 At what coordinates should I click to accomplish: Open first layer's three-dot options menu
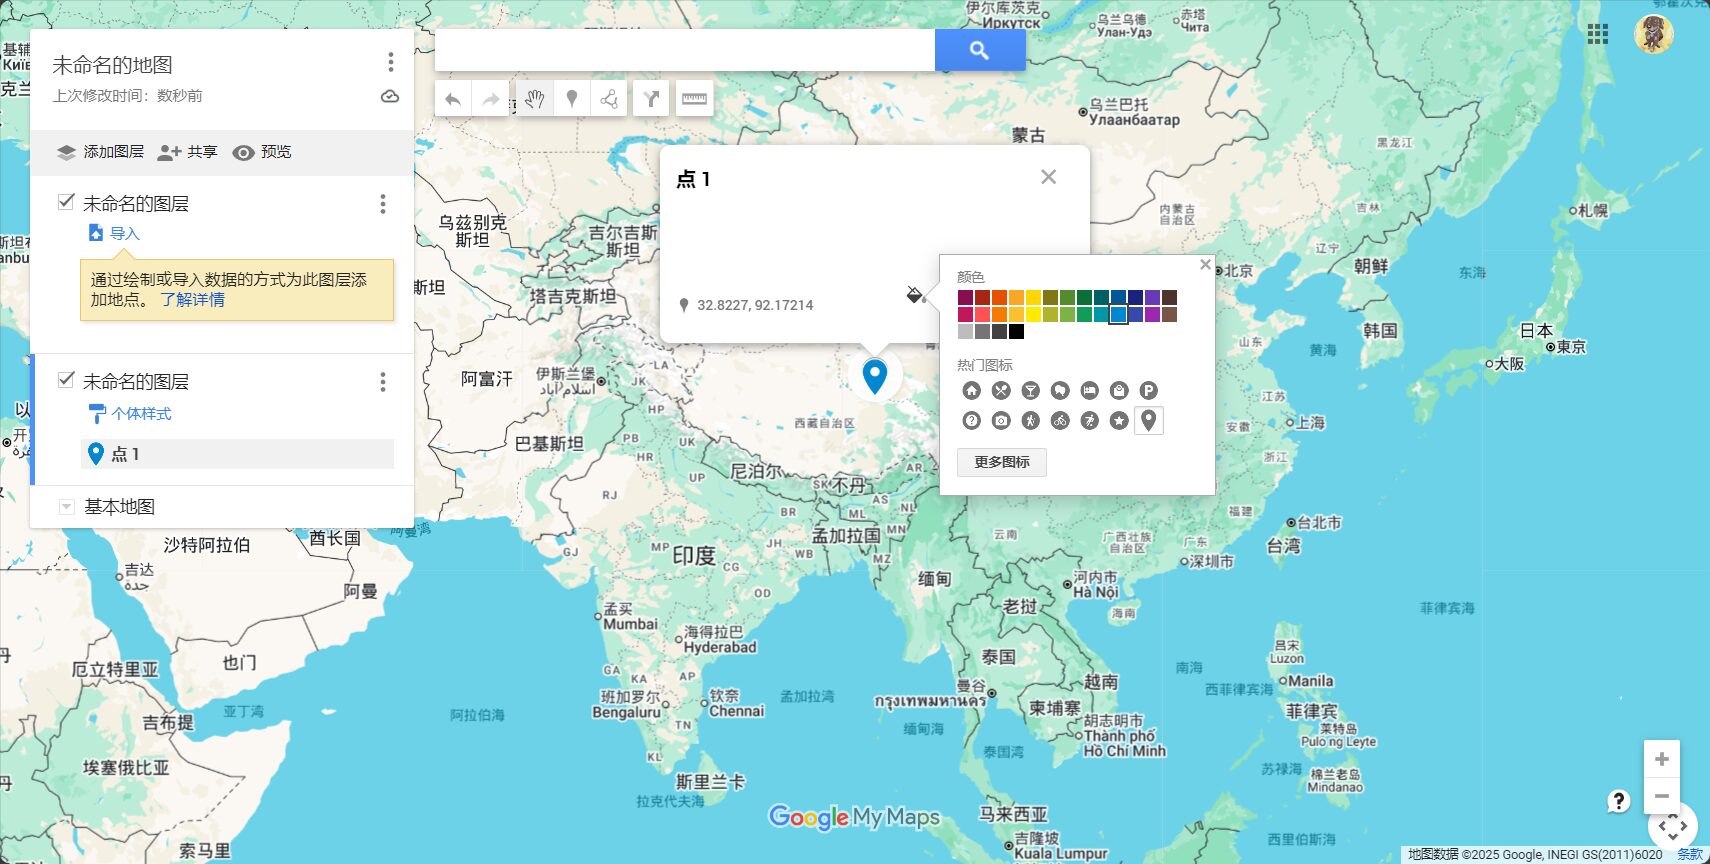(383, 204)
